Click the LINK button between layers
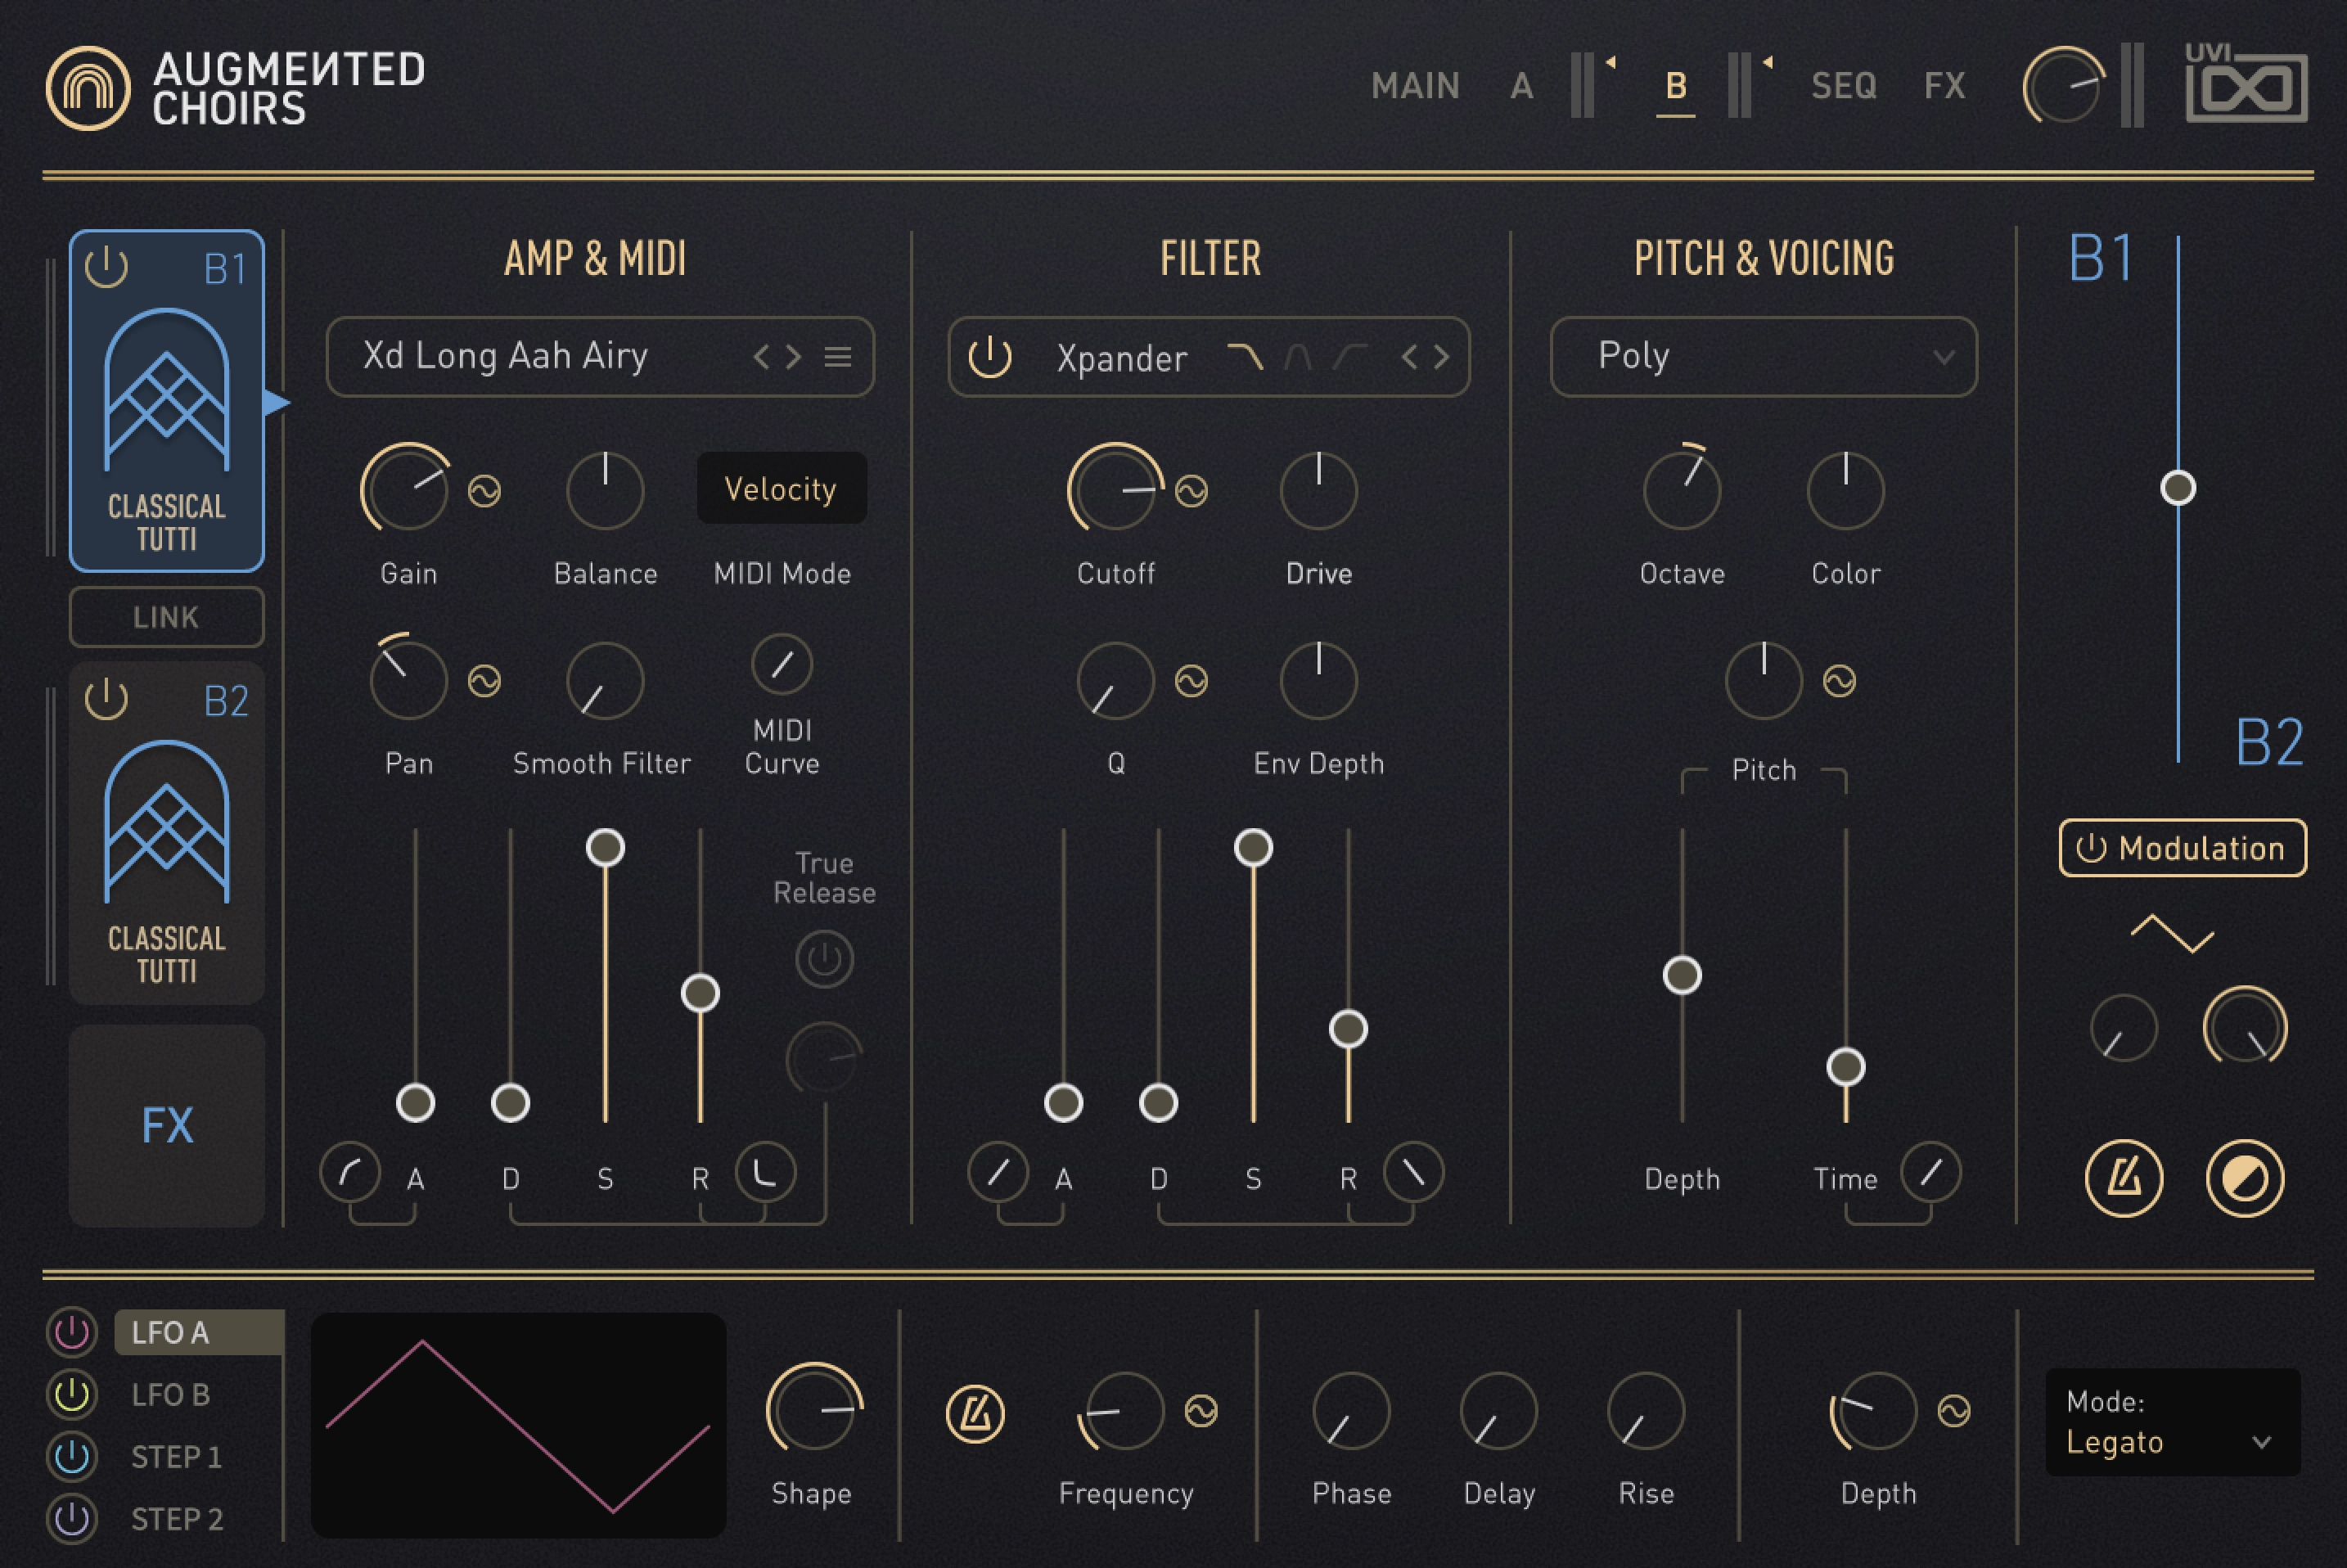Image resolution: width=2347 pixels, height=1568 pixels. coord(167,617)
